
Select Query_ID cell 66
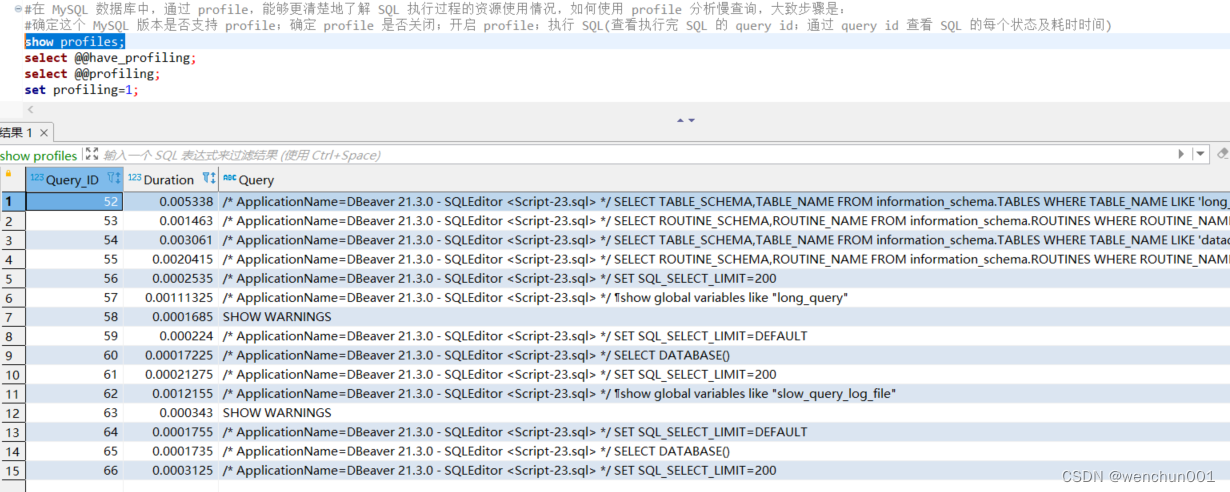pos(75,471)
